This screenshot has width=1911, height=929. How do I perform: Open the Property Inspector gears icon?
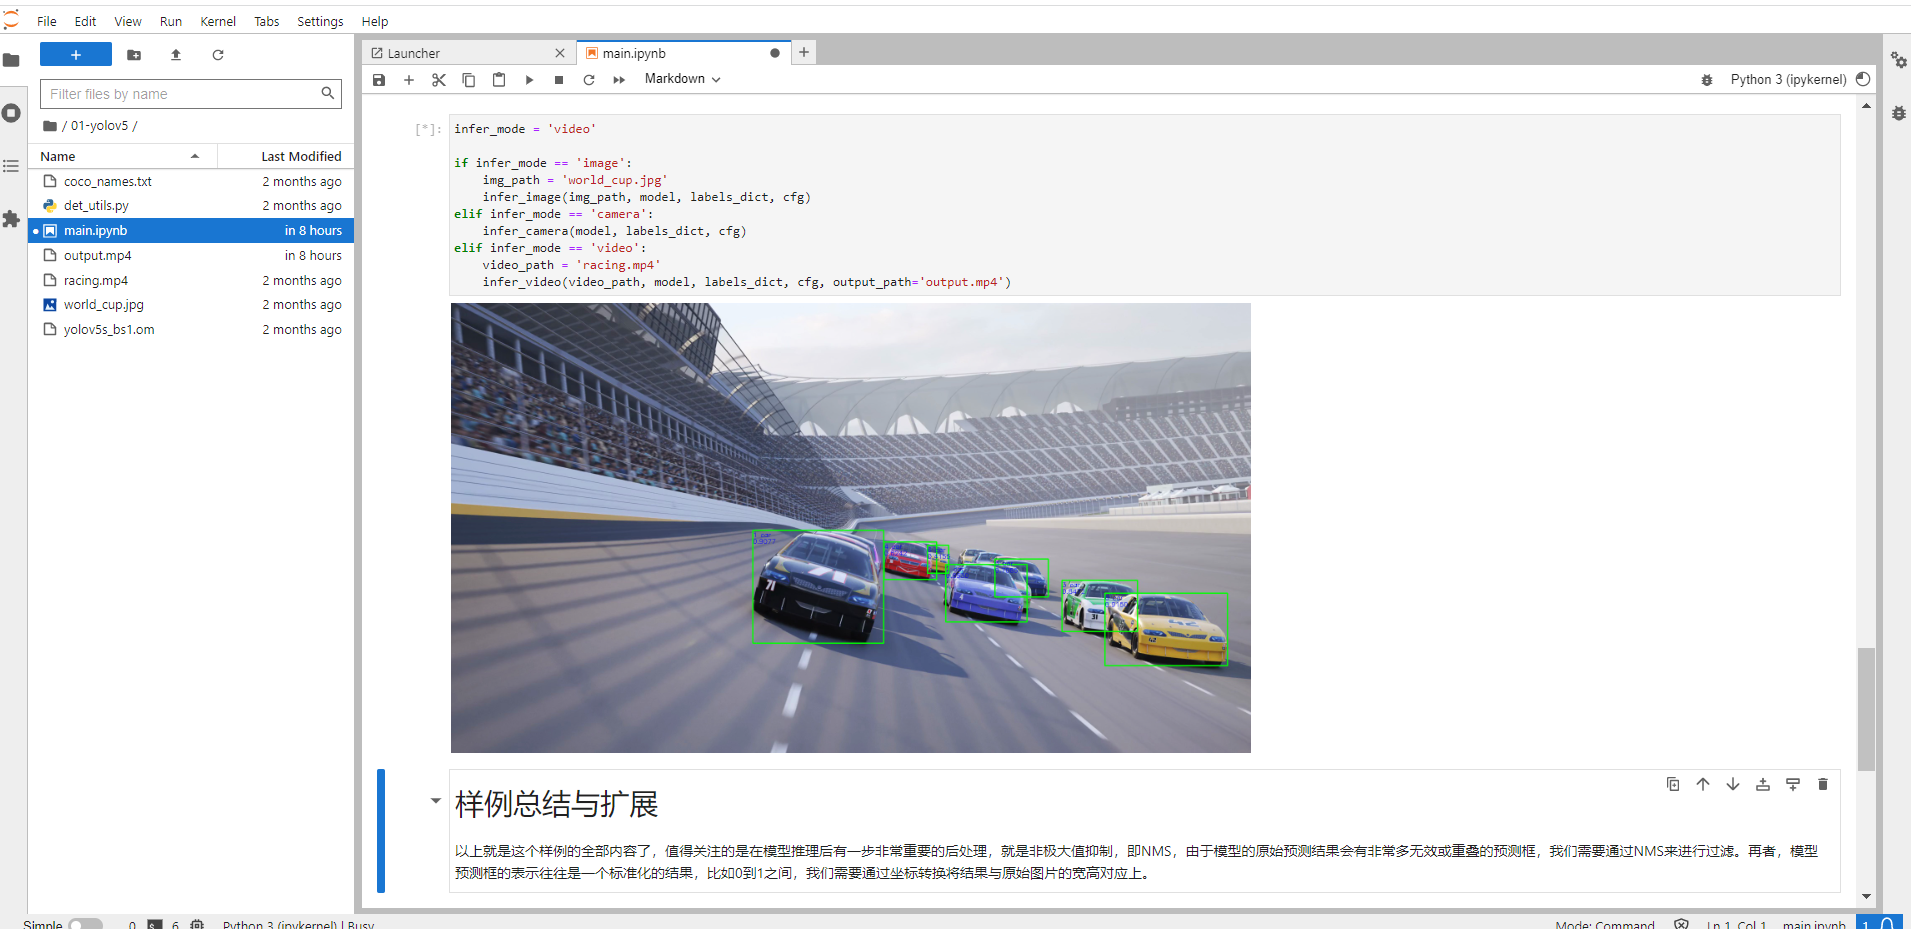point(1898,60)
